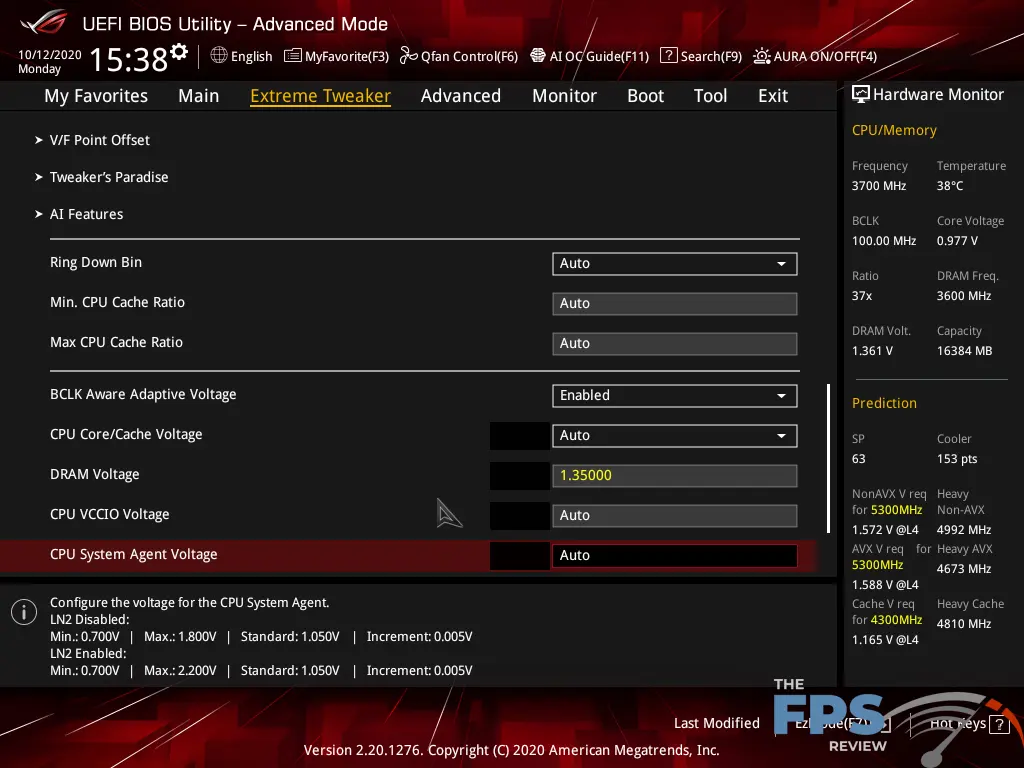Go to the Boot tab
The height and width of the screenshot is (768, 1024).
645,95
